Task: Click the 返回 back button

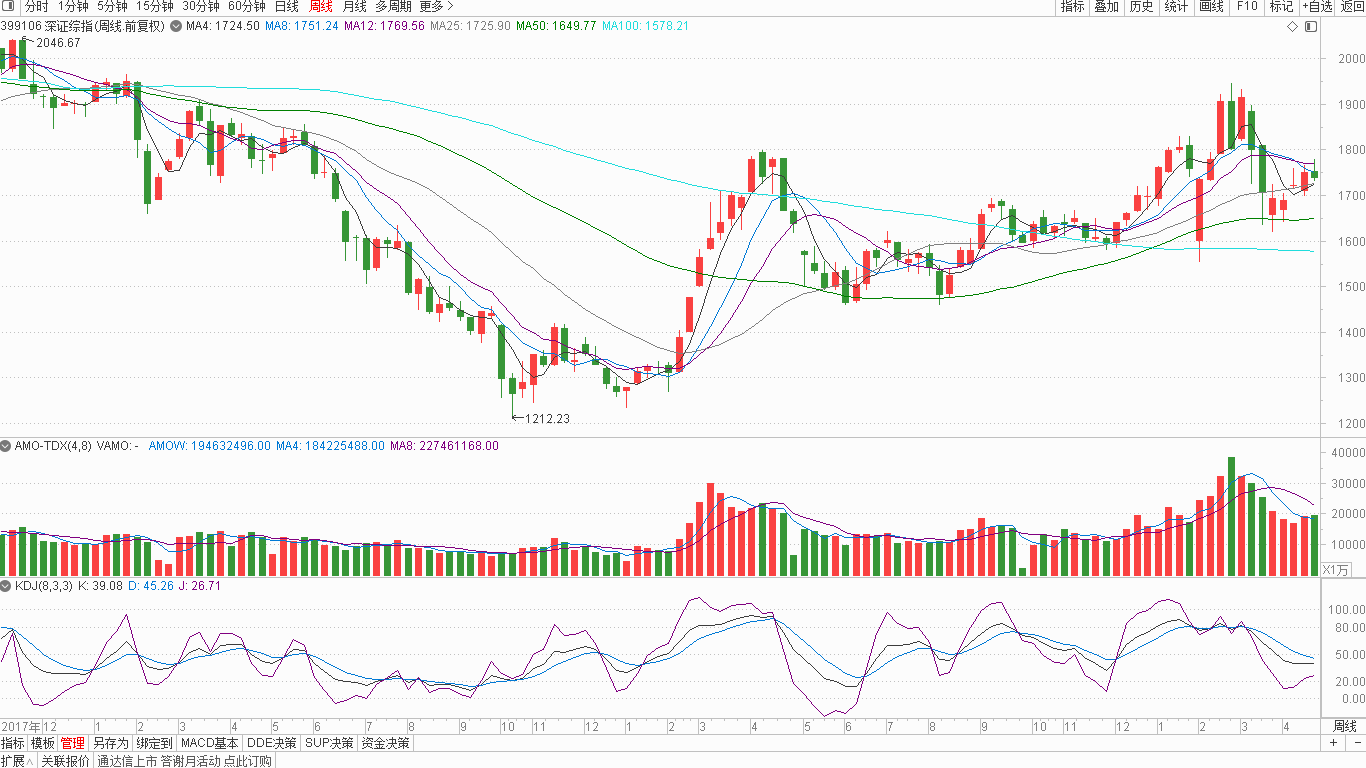Action: 1351,6
